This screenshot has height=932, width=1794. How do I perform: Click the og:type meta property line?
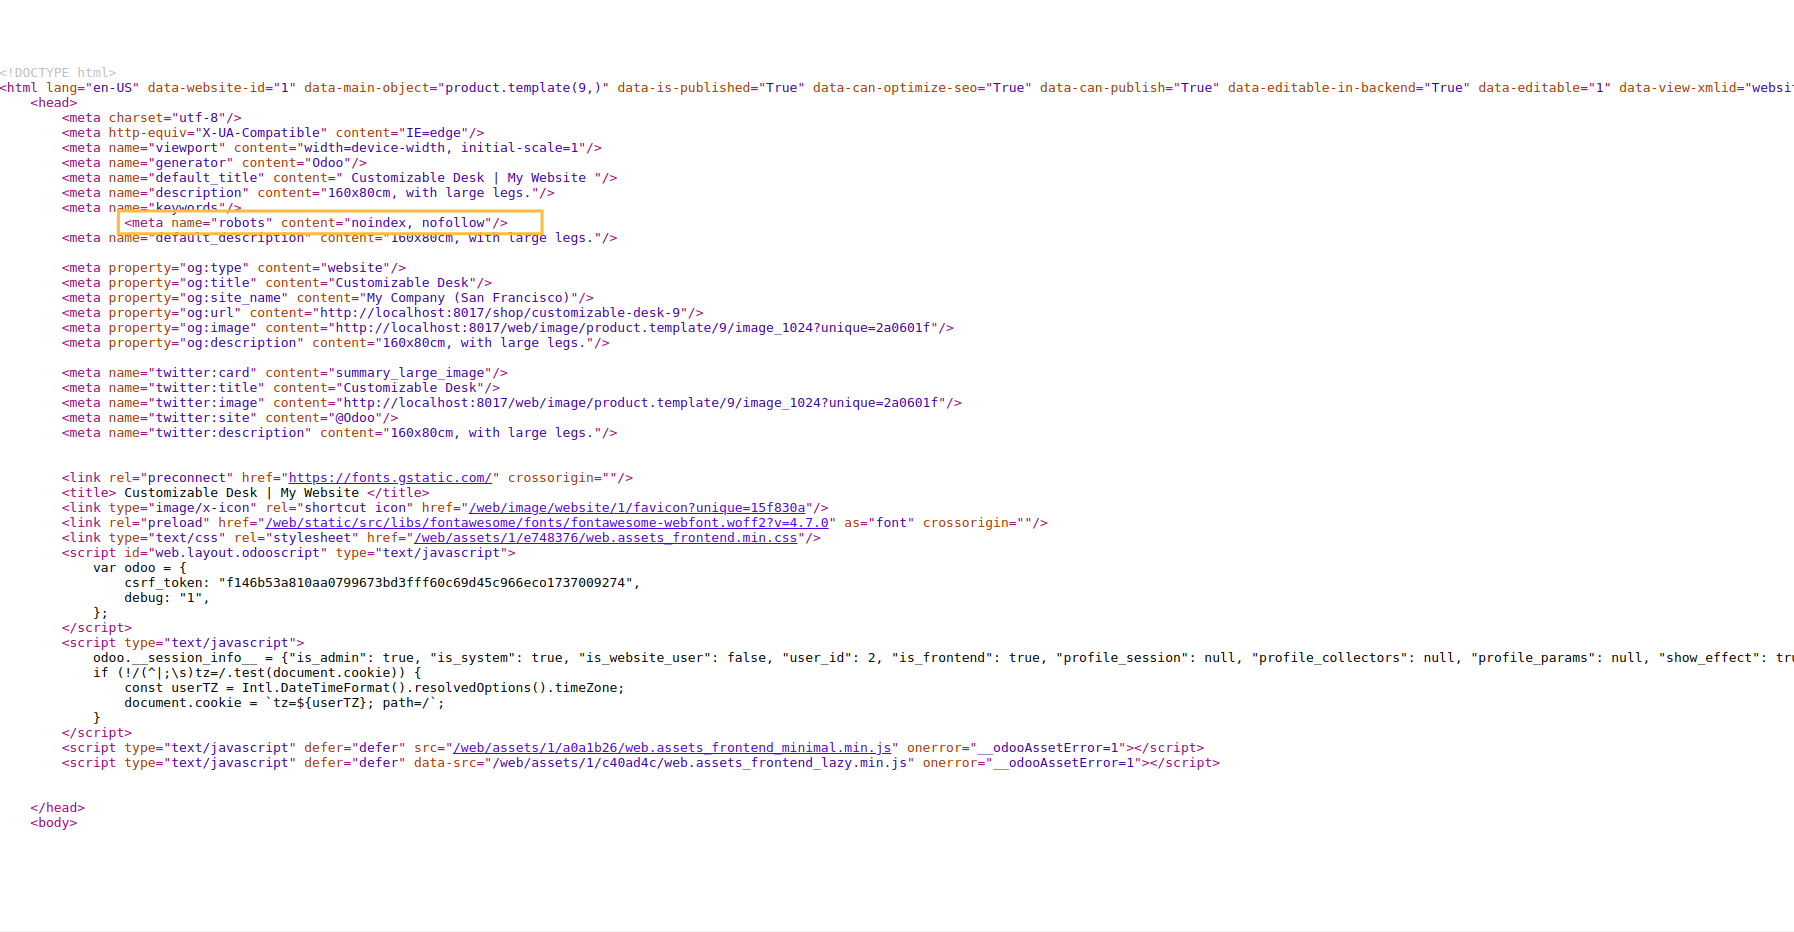234,268
